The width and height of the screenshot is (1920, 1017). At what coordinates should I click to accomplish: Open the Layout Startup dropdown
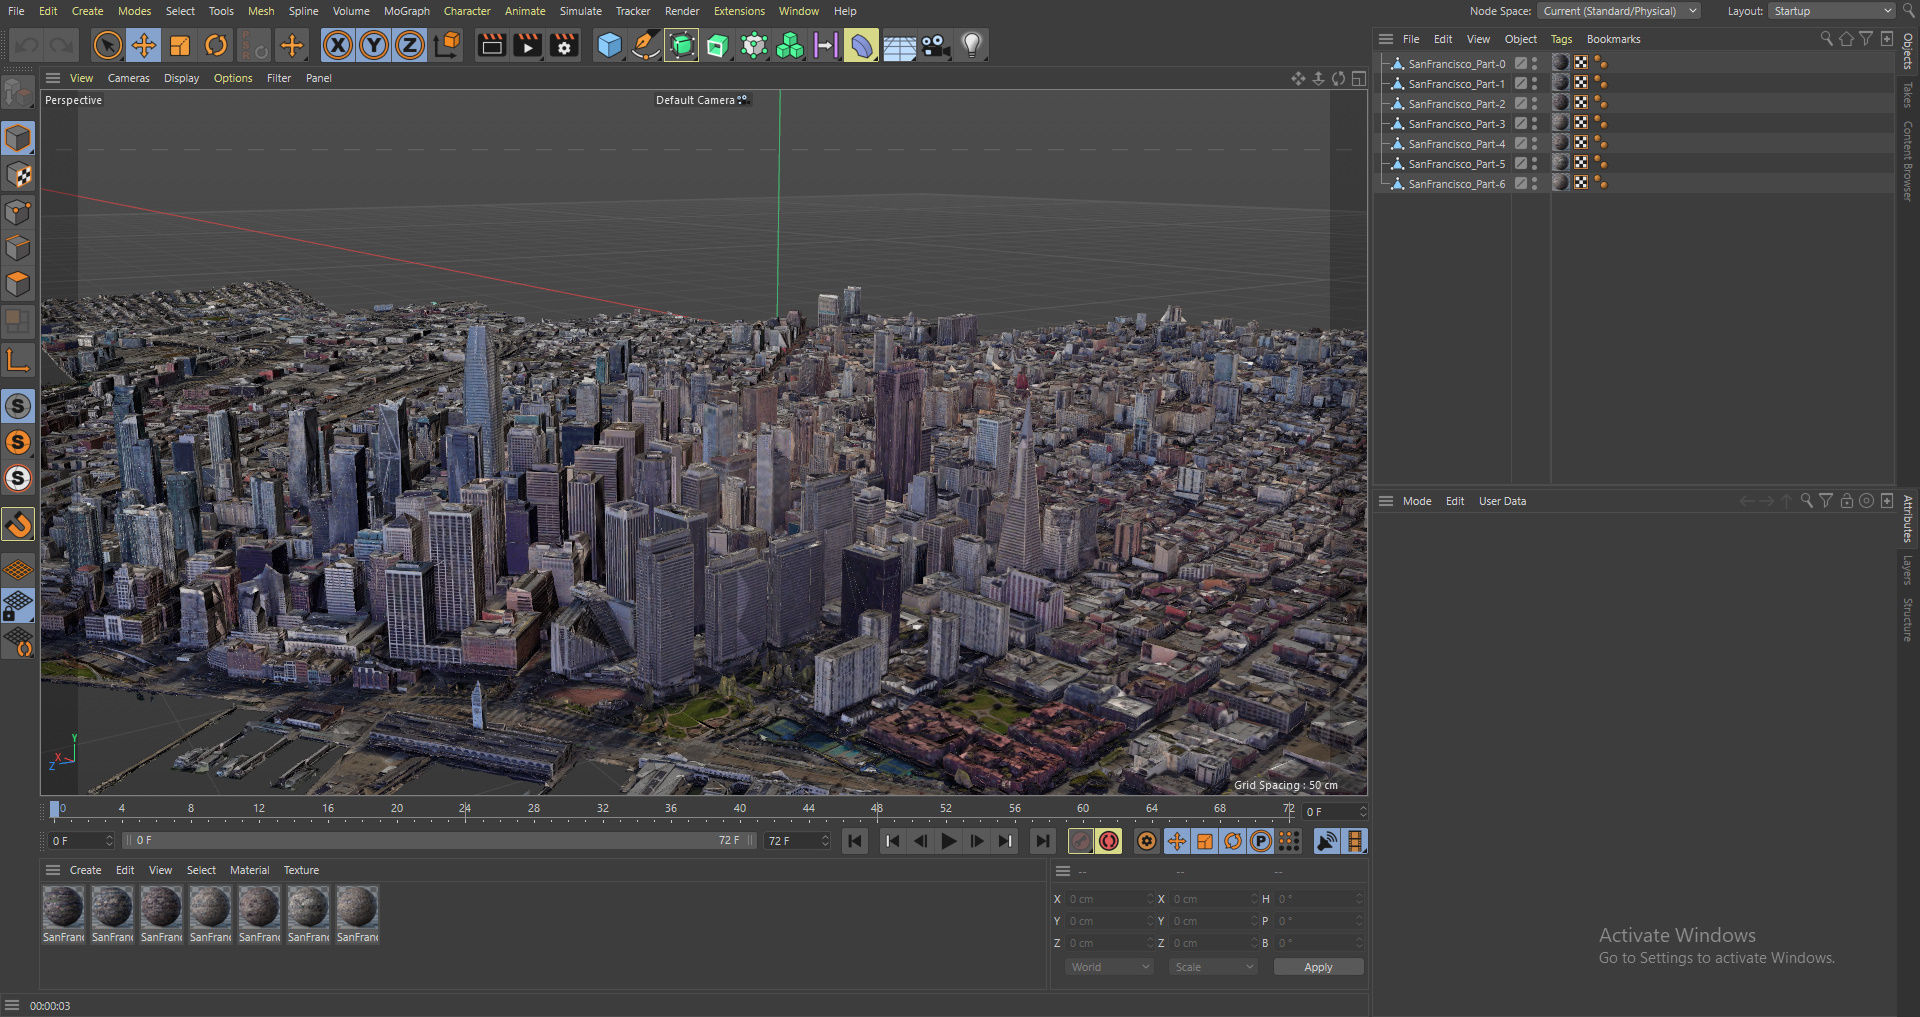point(1832,11)
